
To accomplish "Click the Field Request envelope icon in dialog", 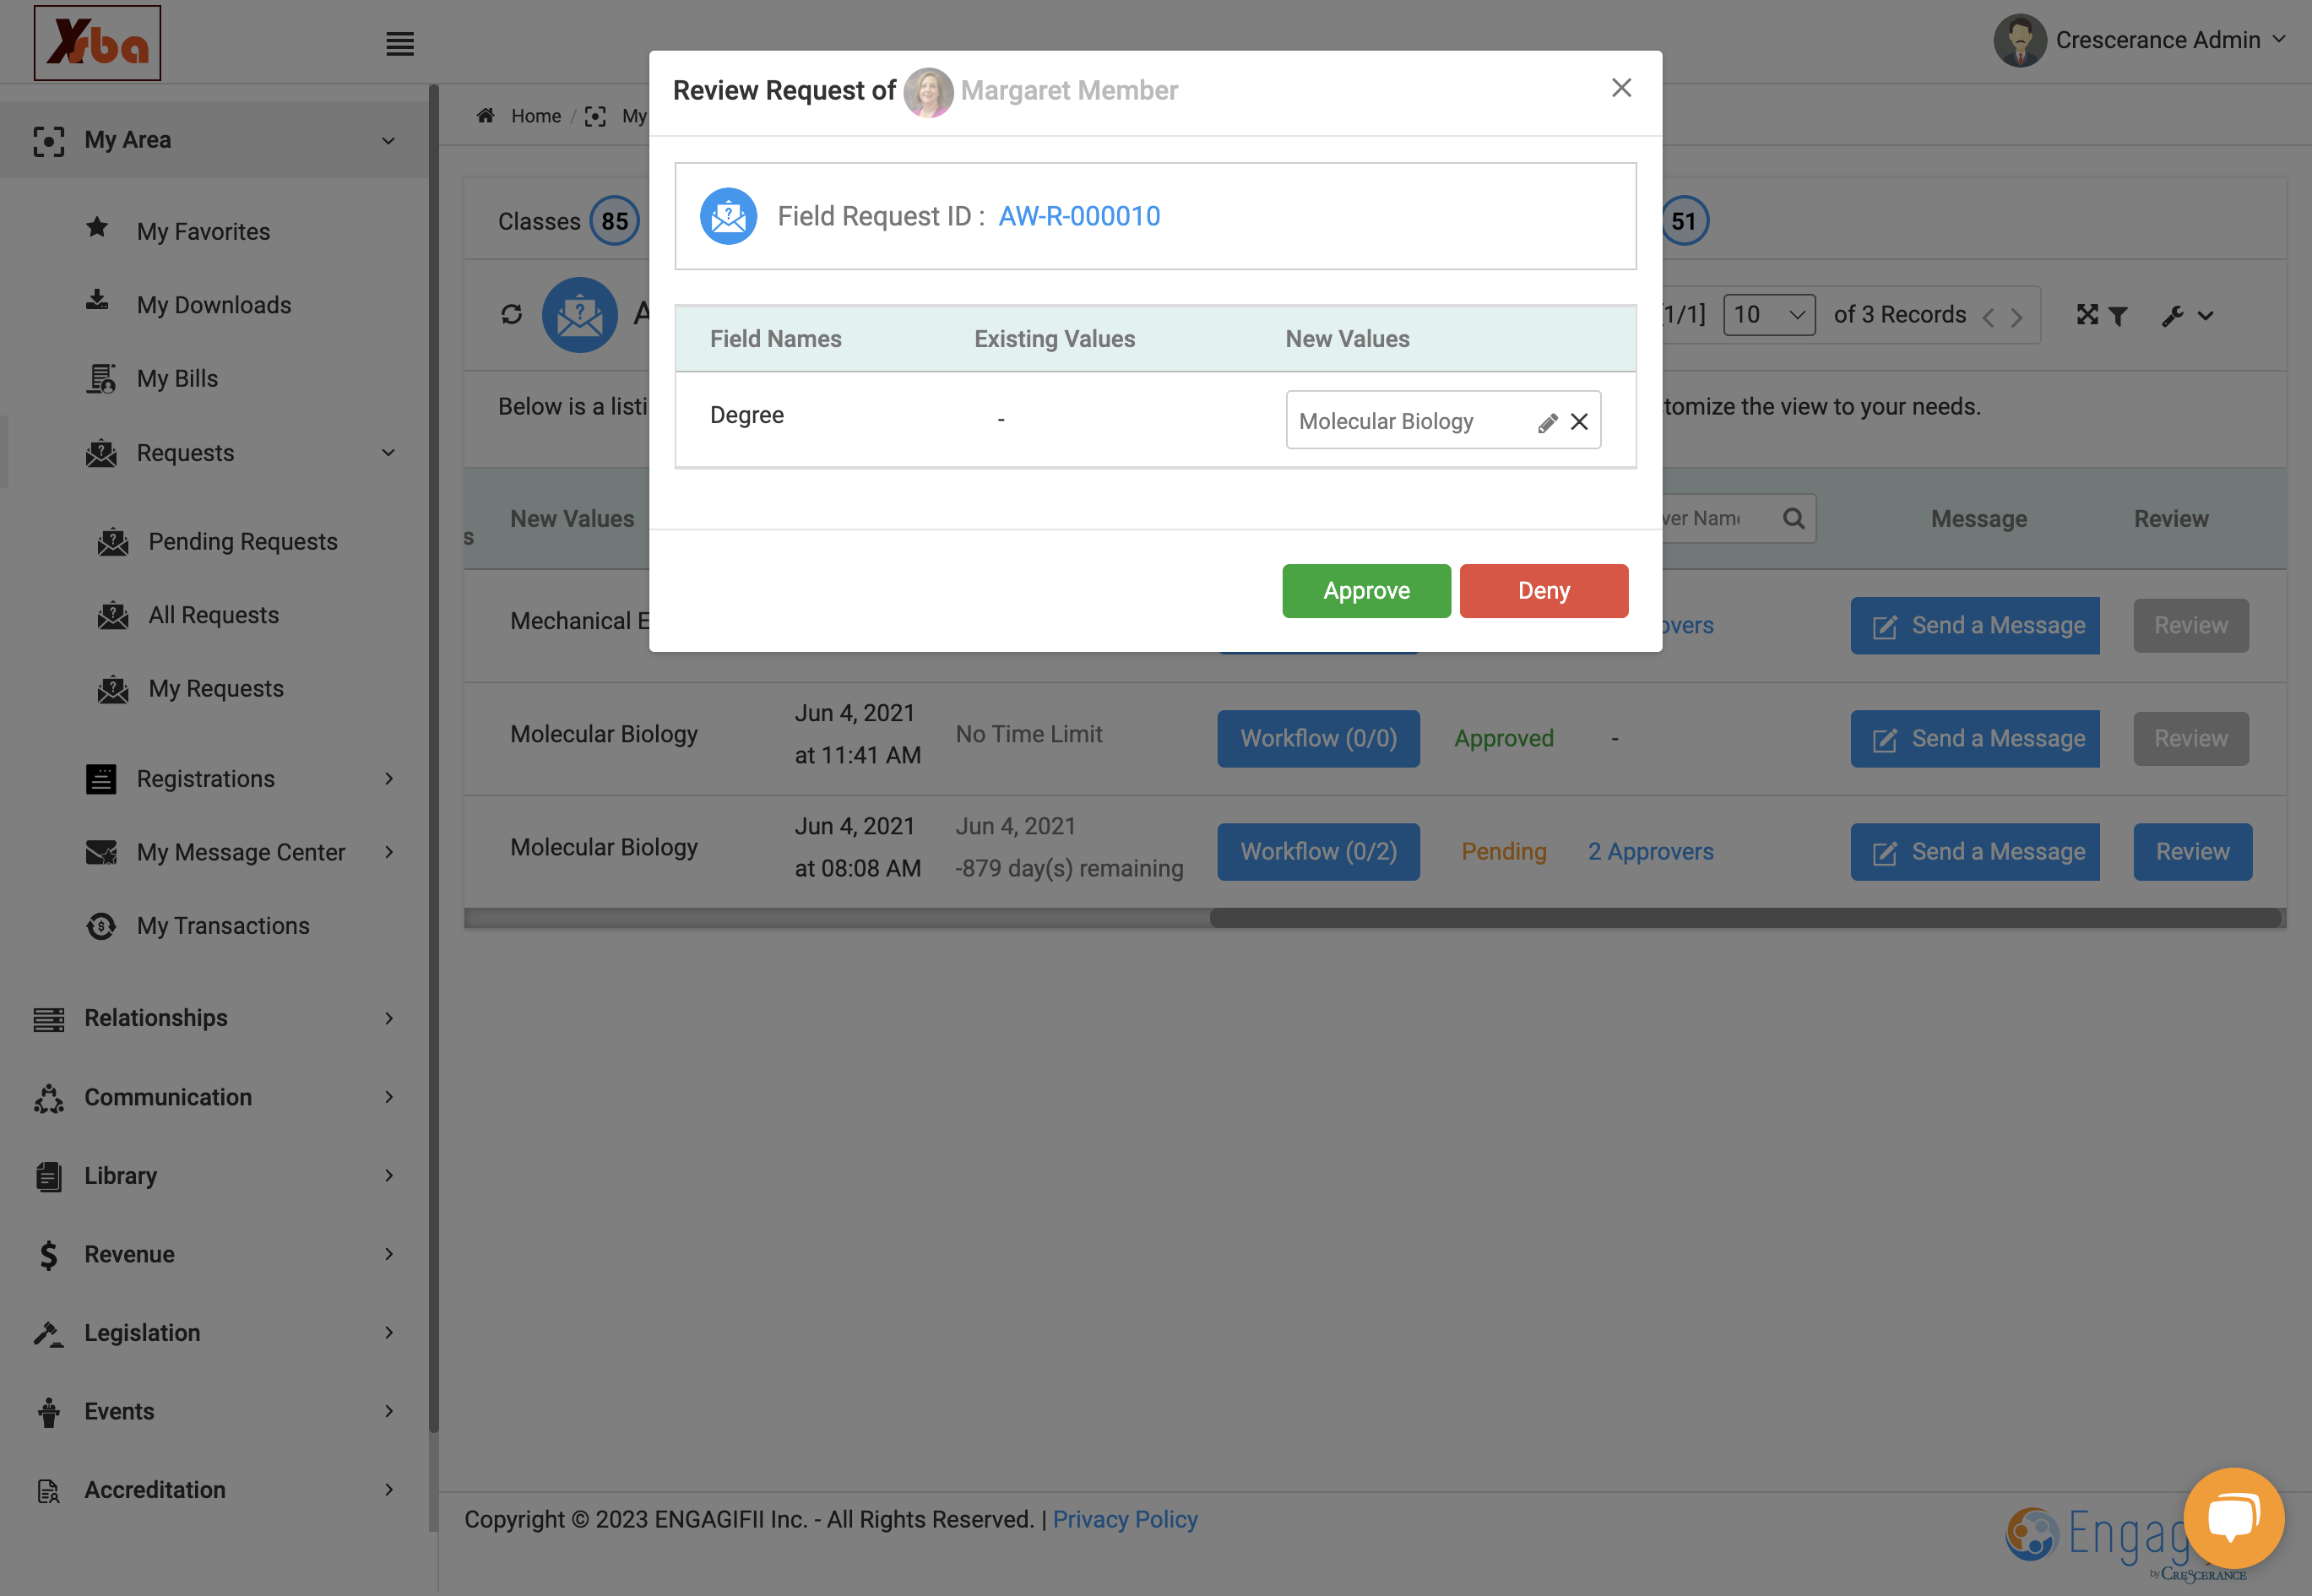I will [728, 216].
